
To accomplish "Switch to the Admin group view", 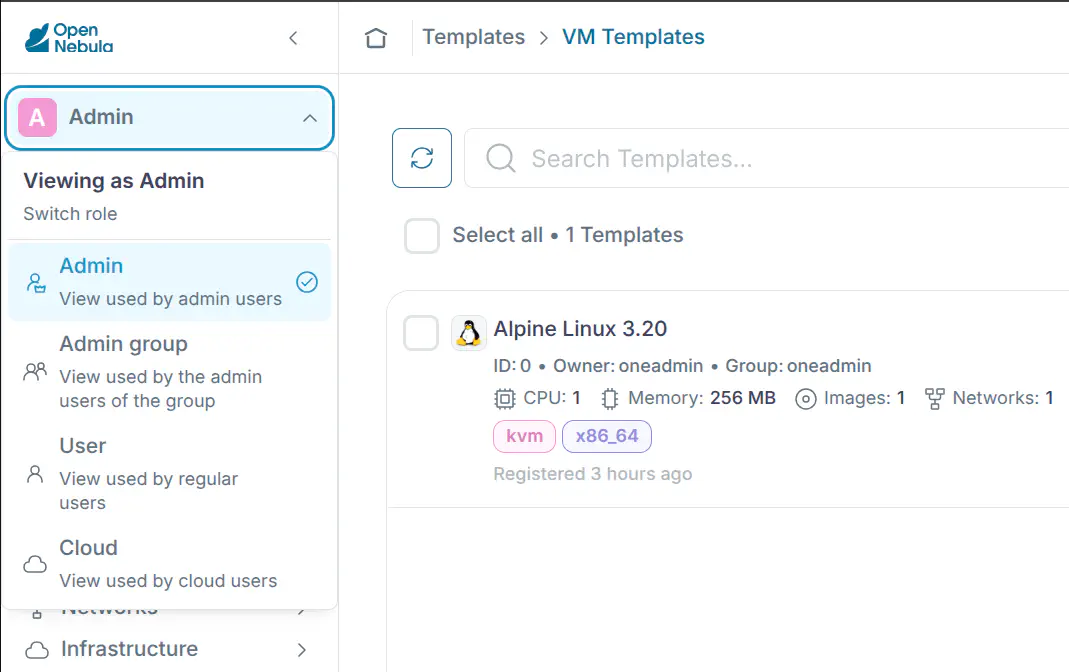I will click(x=169, y=371).
